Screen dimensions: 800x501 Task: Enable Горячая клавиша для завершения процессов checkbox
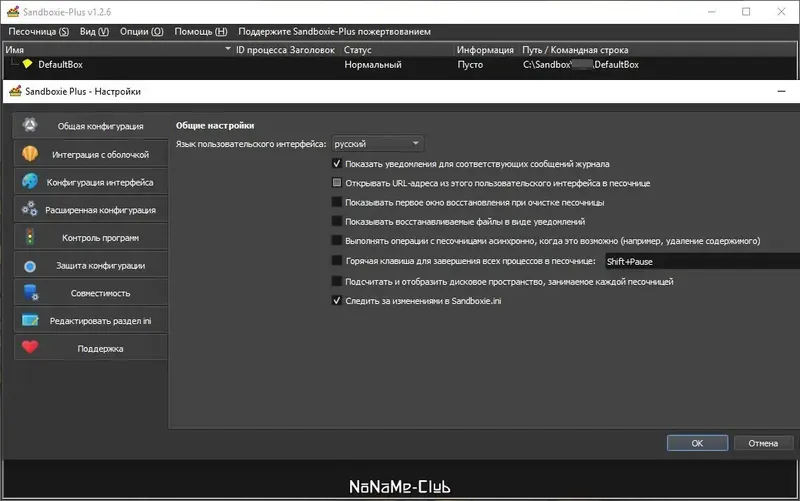click(x=337, y=261)
